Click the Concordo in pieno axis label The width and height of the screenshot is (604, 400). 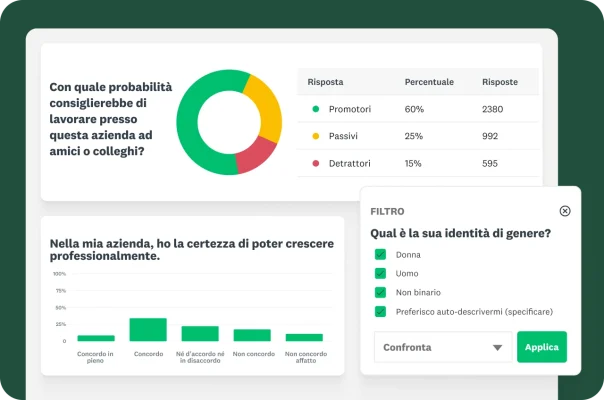coord(95,357)
